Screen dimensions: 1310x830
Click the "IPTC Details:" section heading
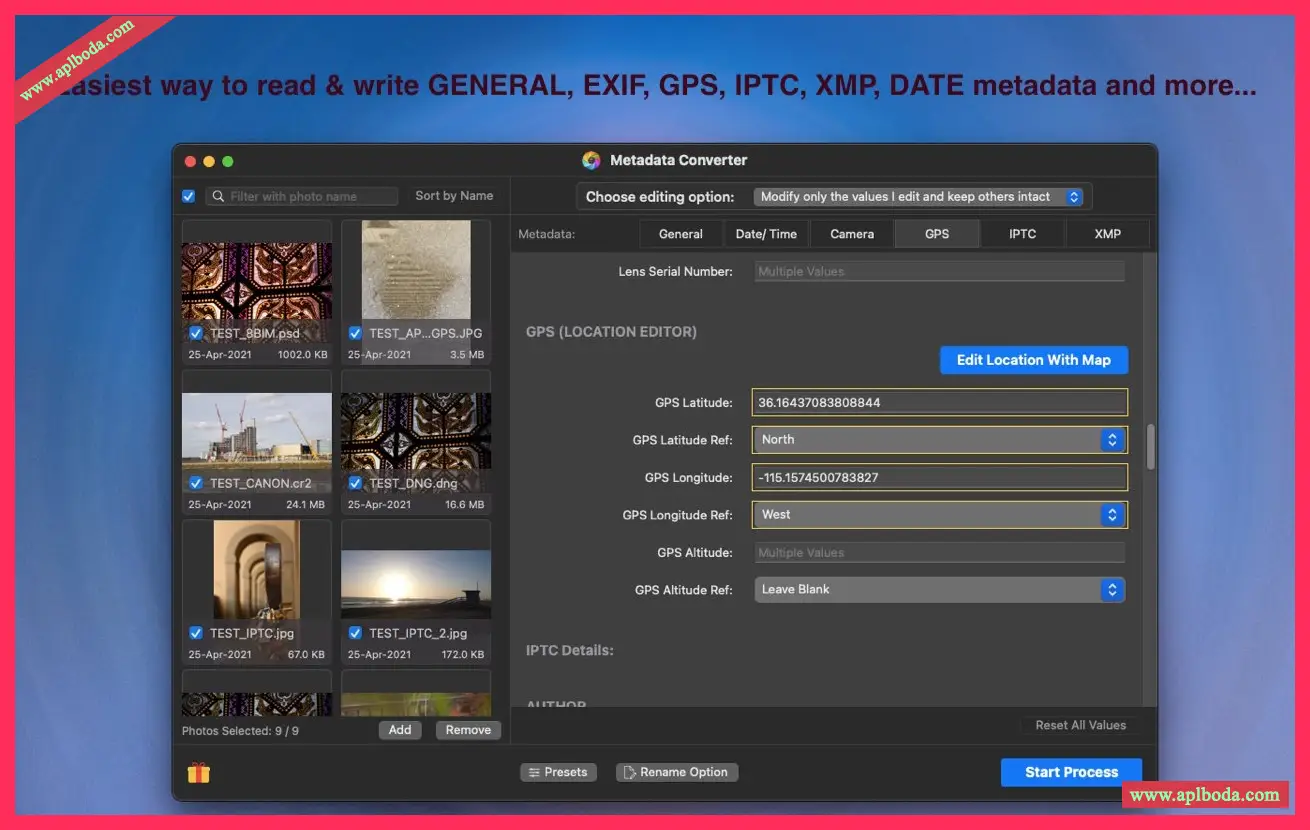(x=570, y=651)
